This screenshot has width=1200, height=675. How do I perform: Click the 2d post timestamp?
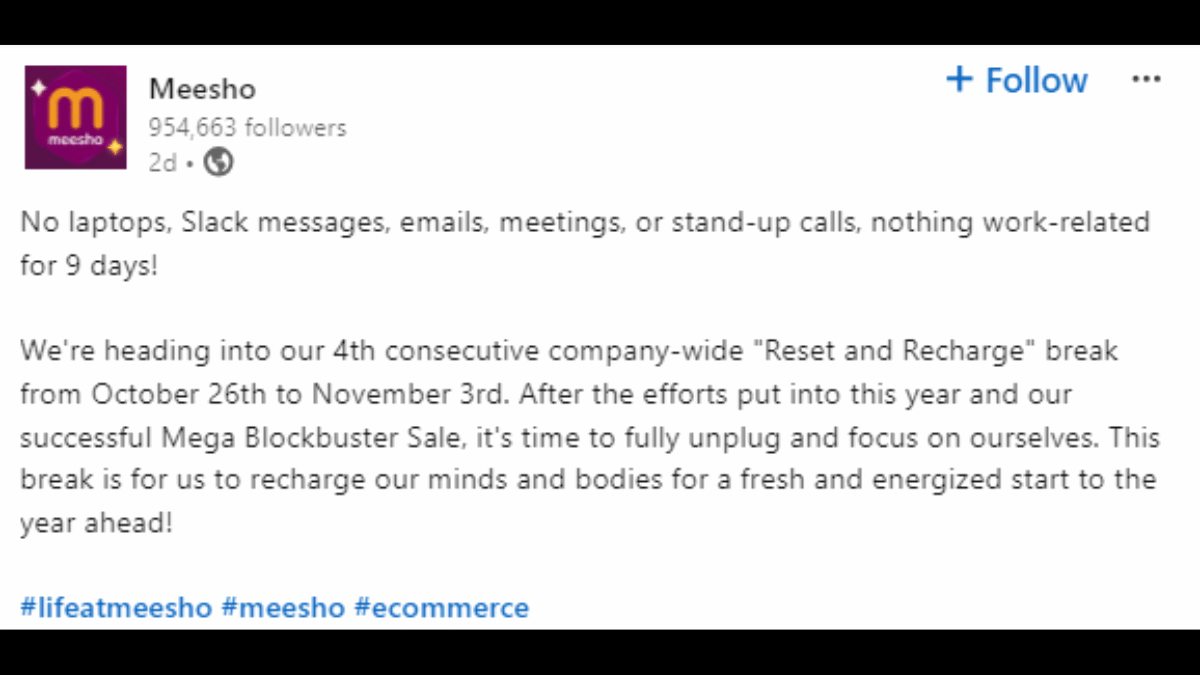161,162
